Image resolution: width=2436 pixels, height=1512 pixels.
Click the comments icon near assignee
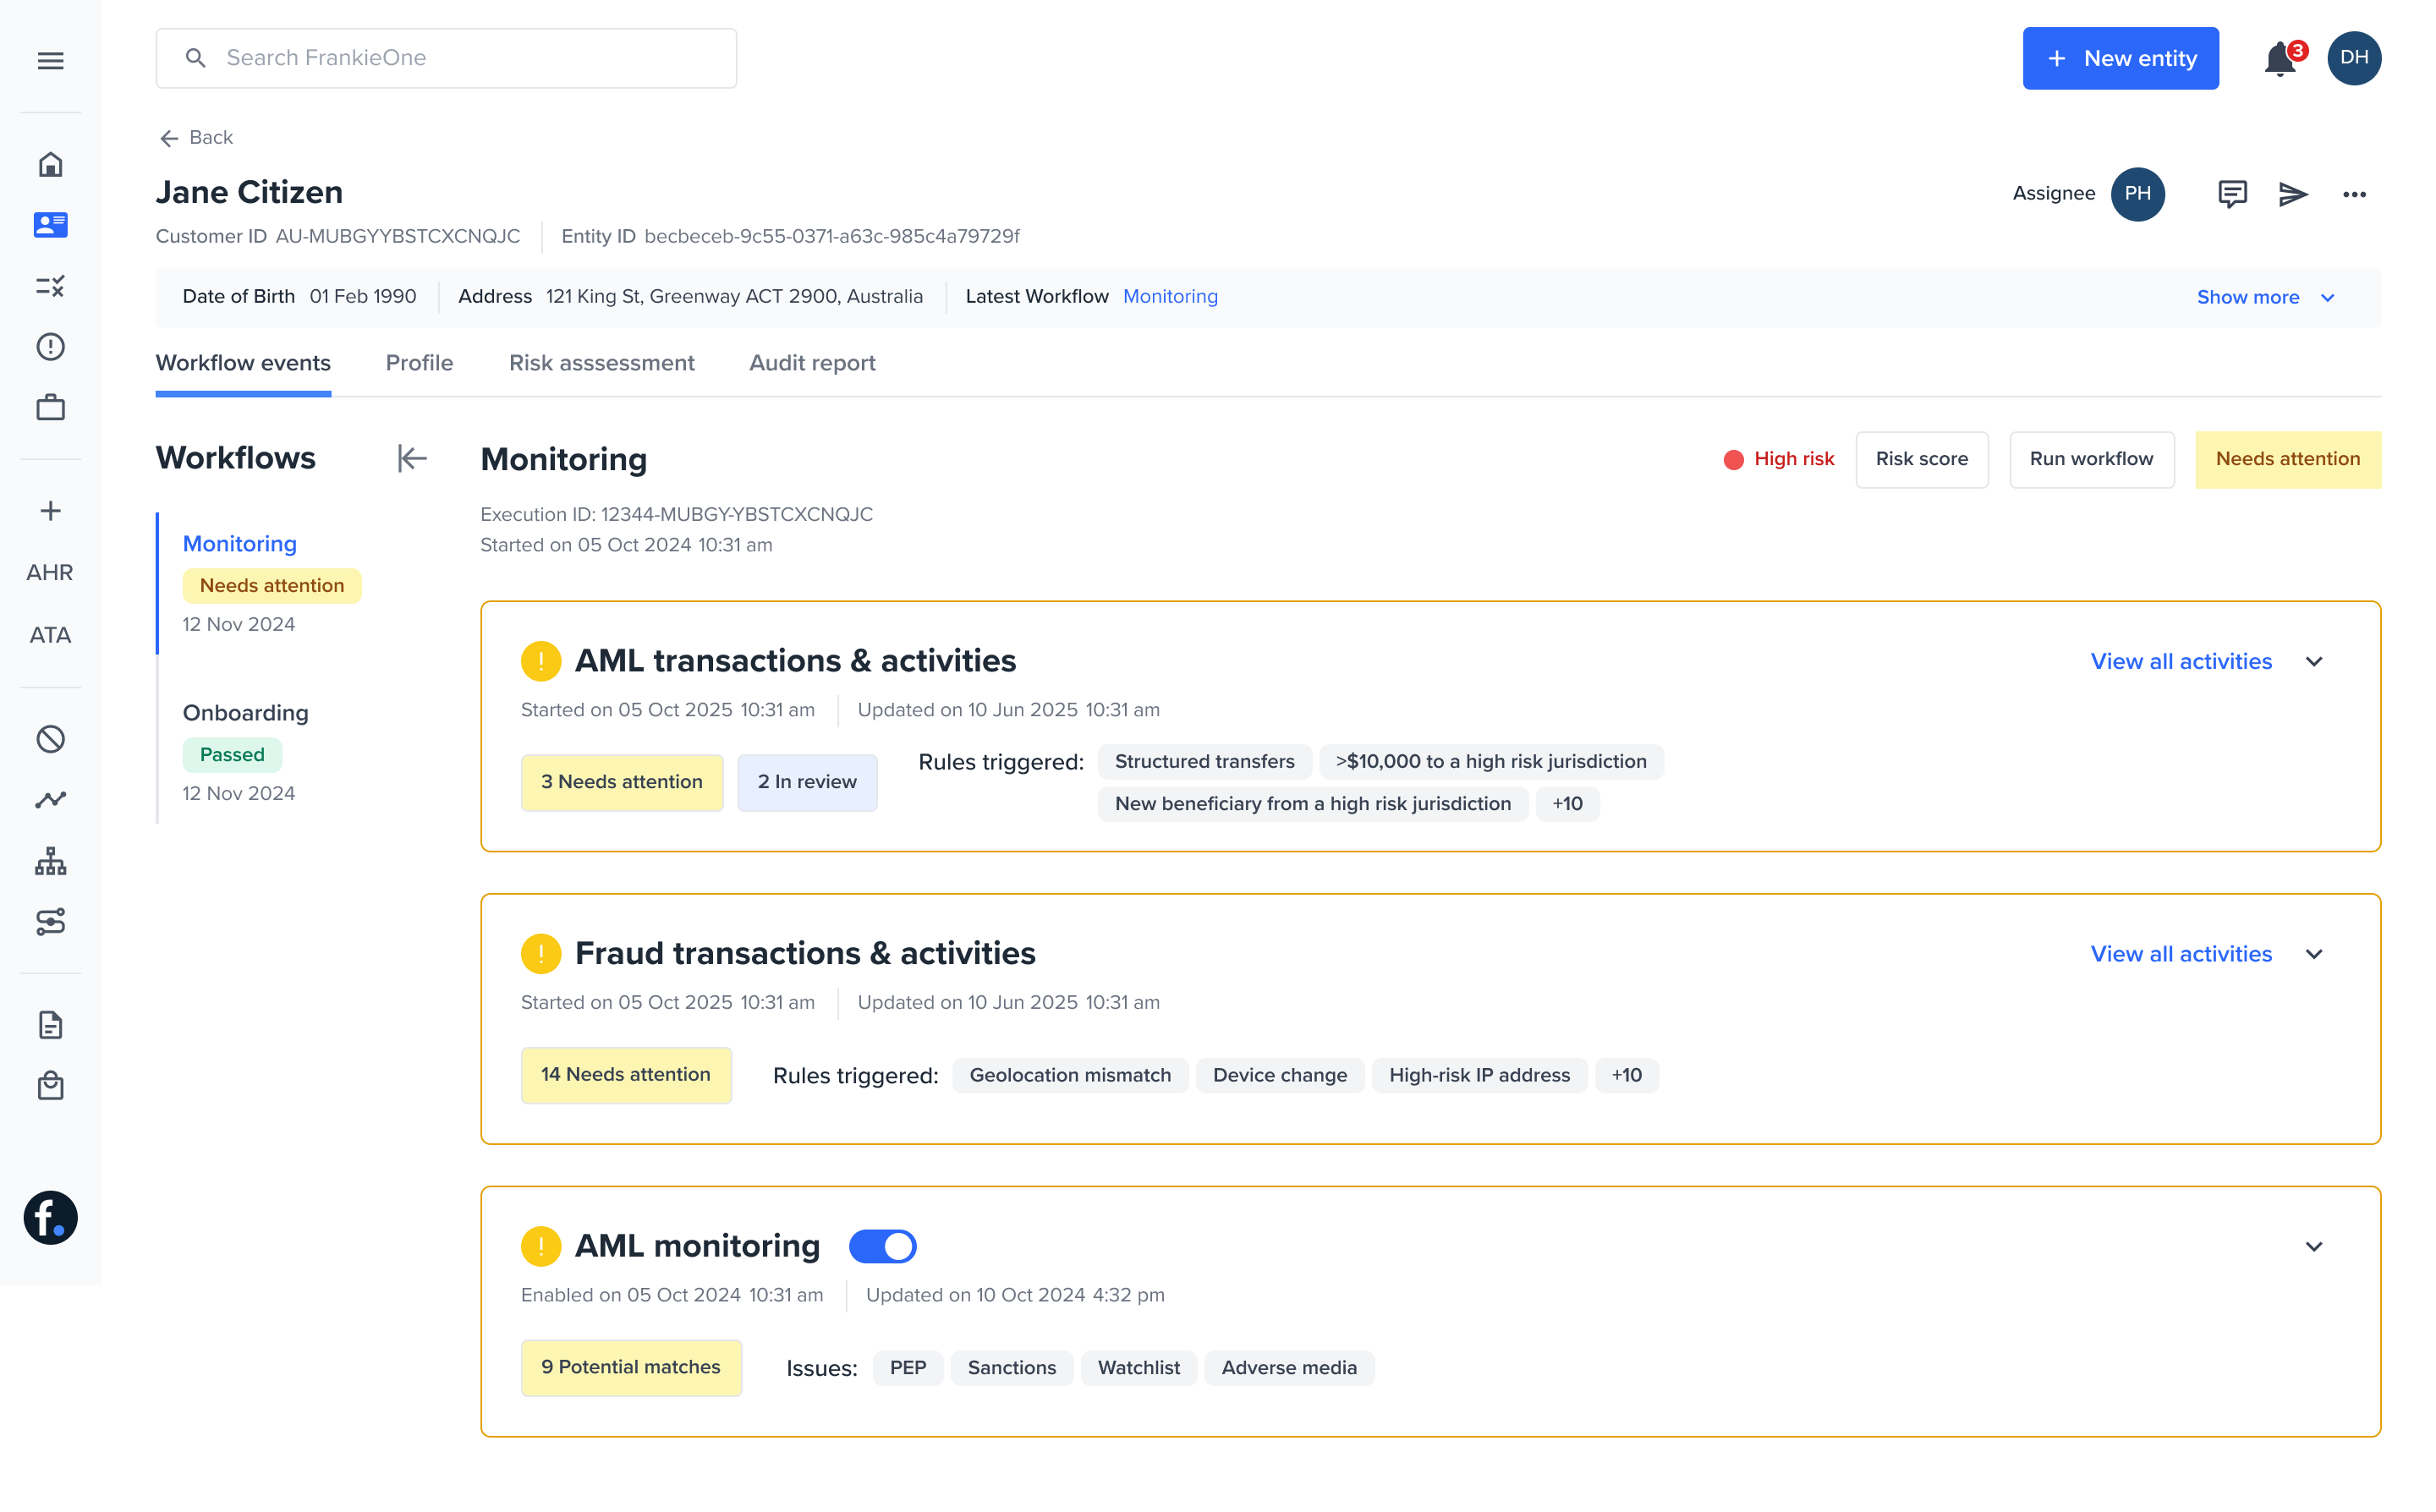coord(2232,194)
